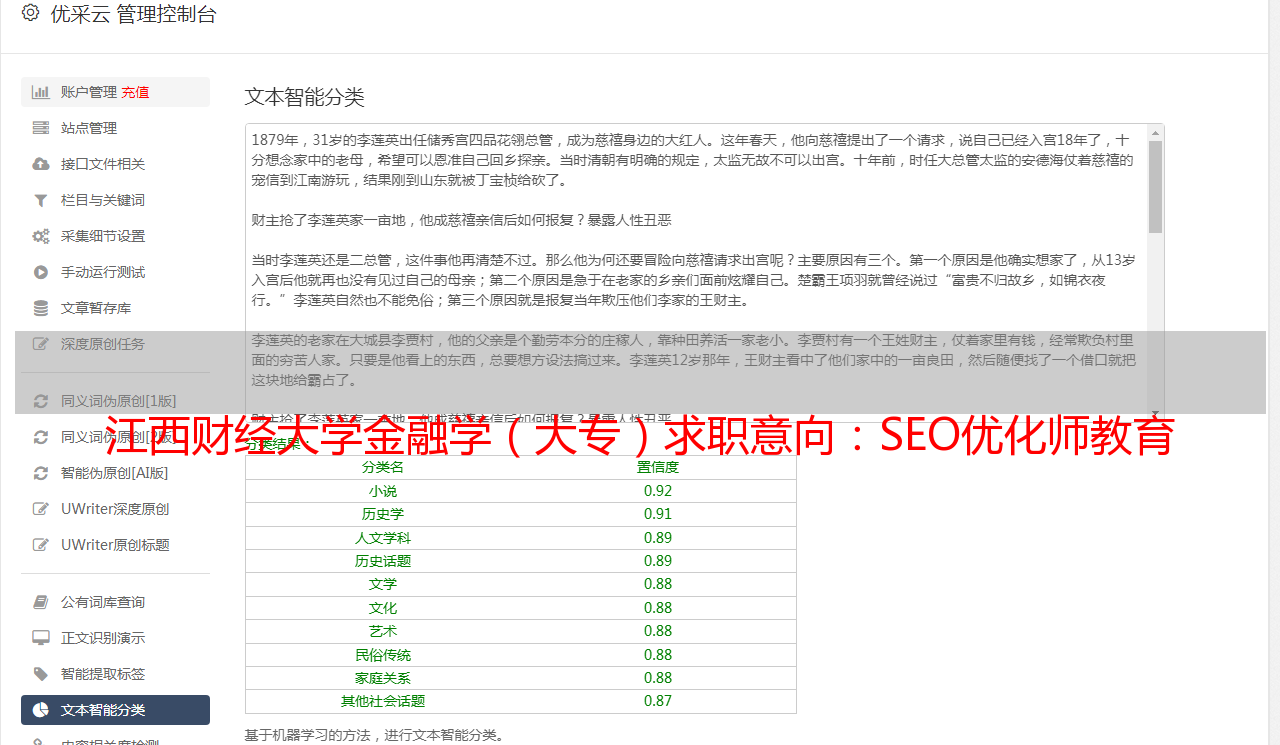Click the 人文学科 category cell
Viewport: 1280px width, 745px height.
click(x=383, y=538)
